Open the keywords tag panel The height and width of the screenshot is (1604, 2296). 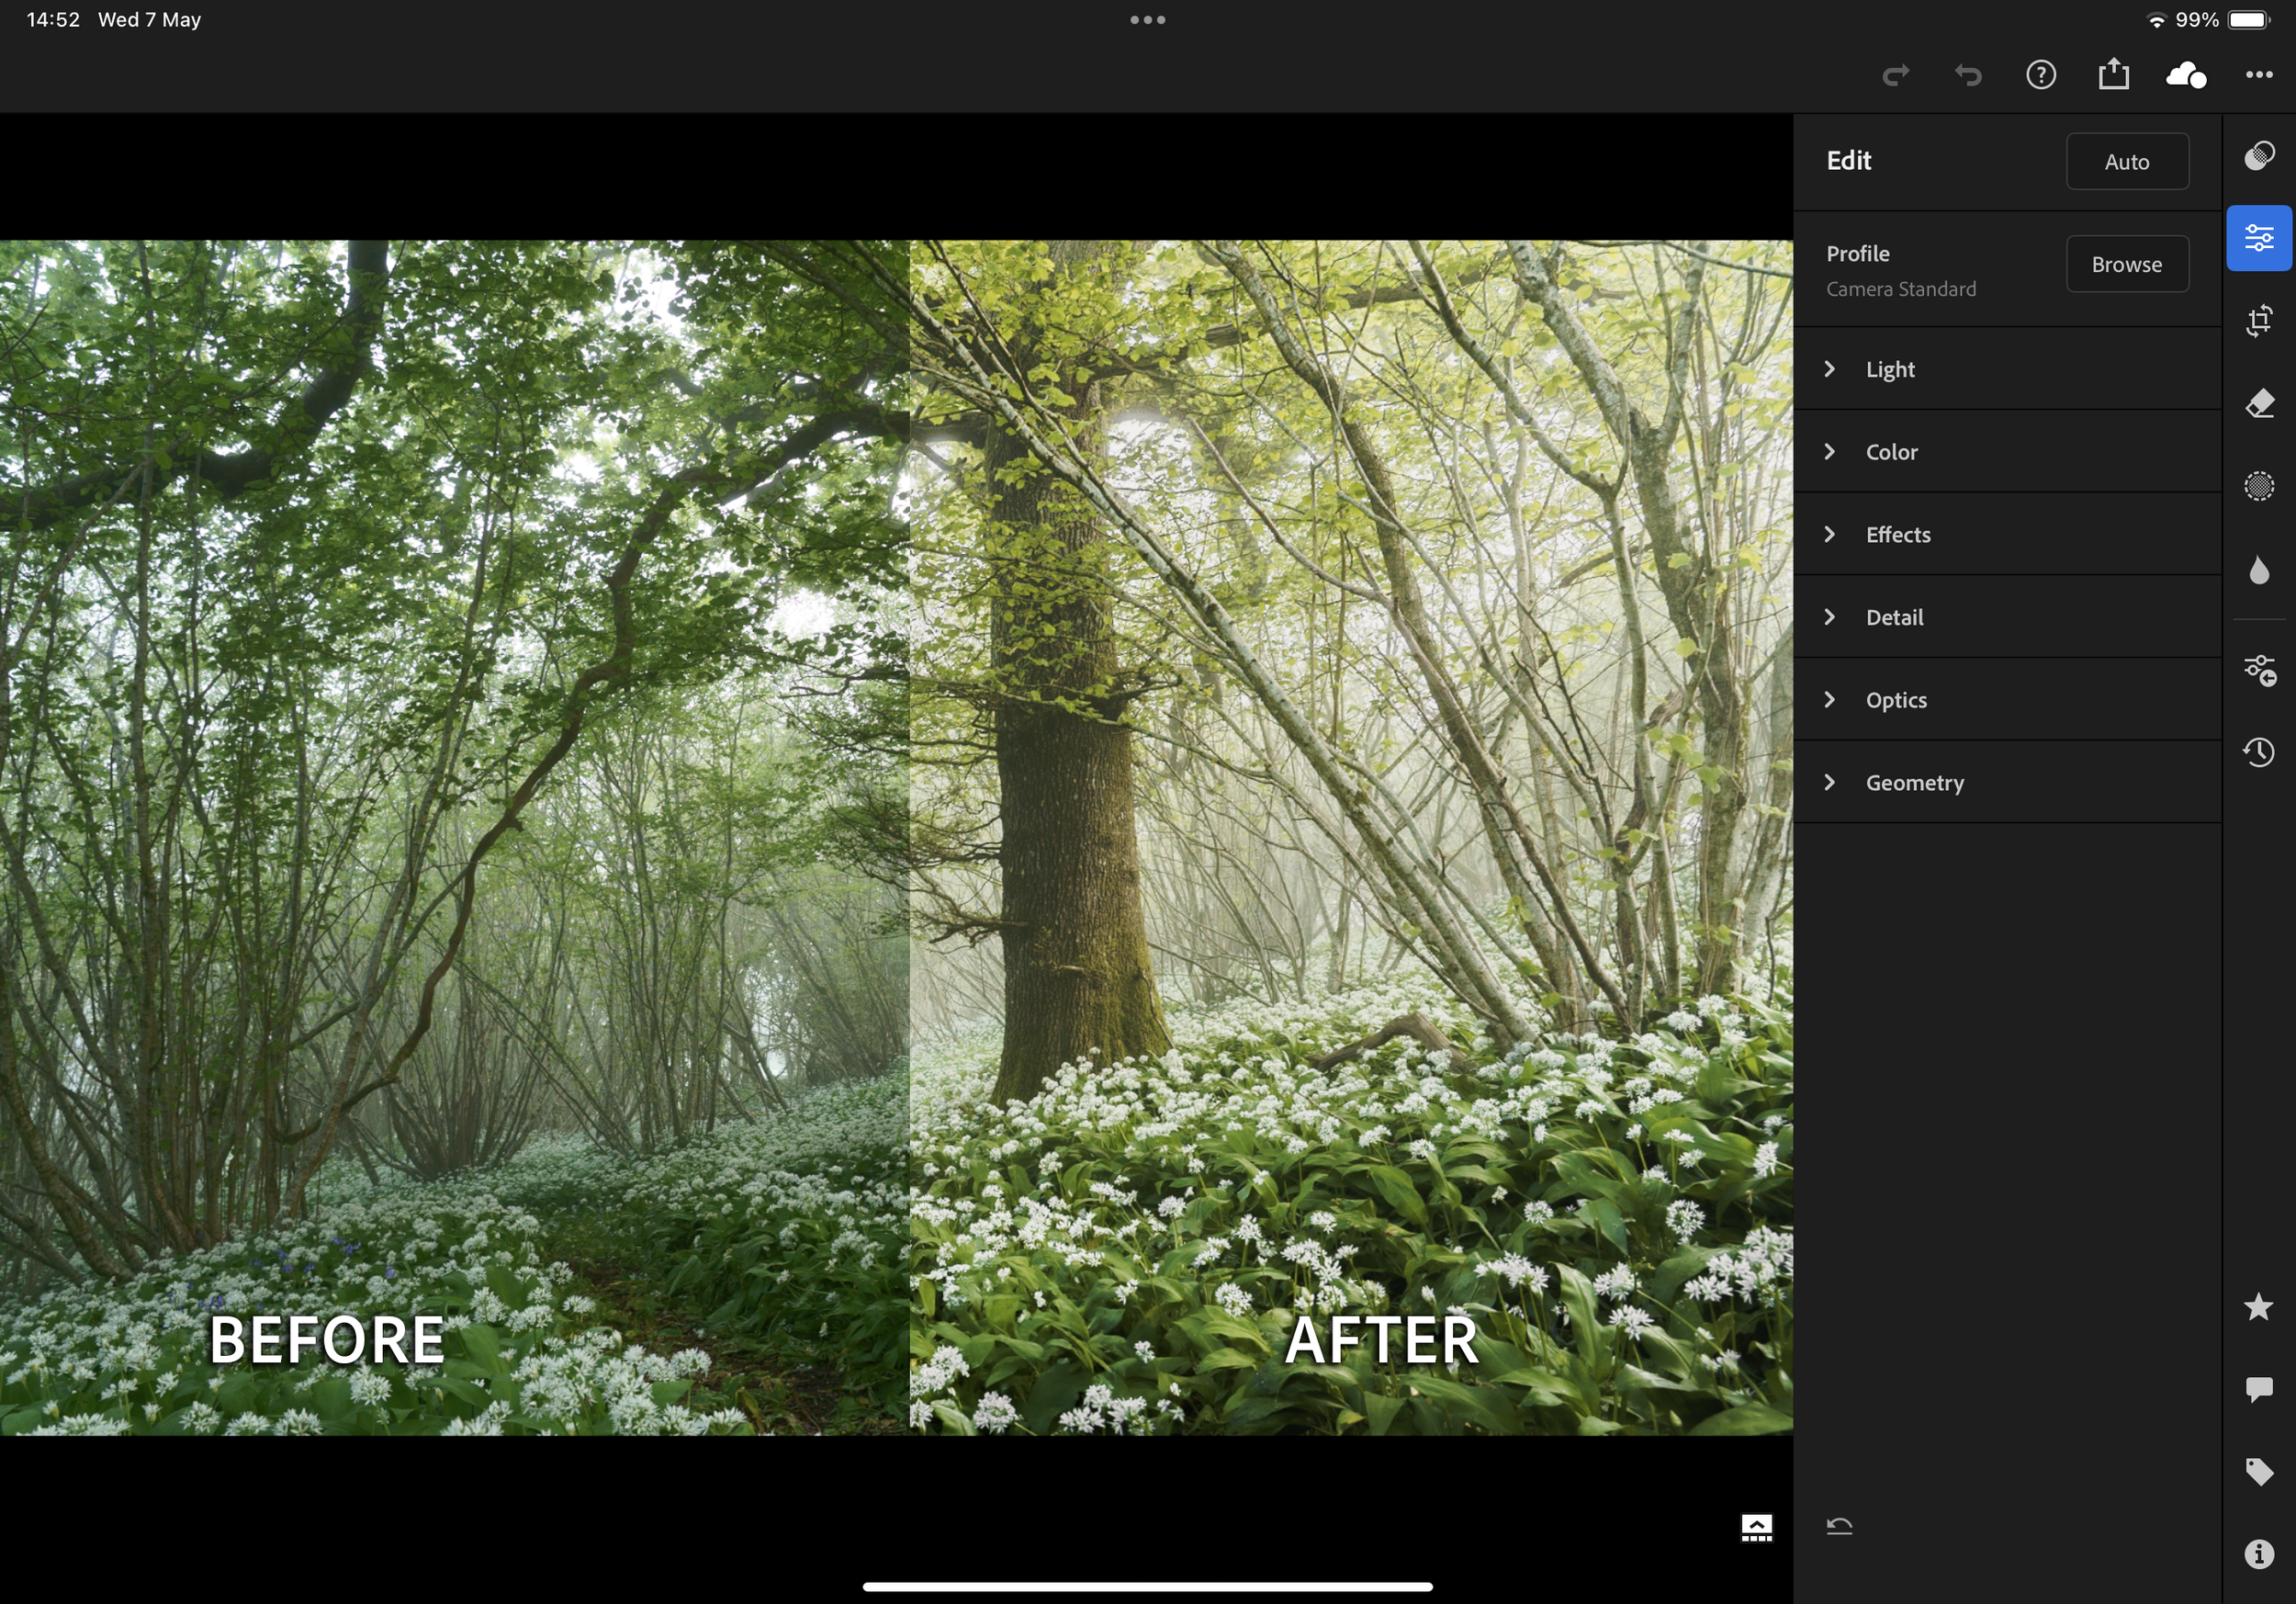(x=2258, y=1471)
